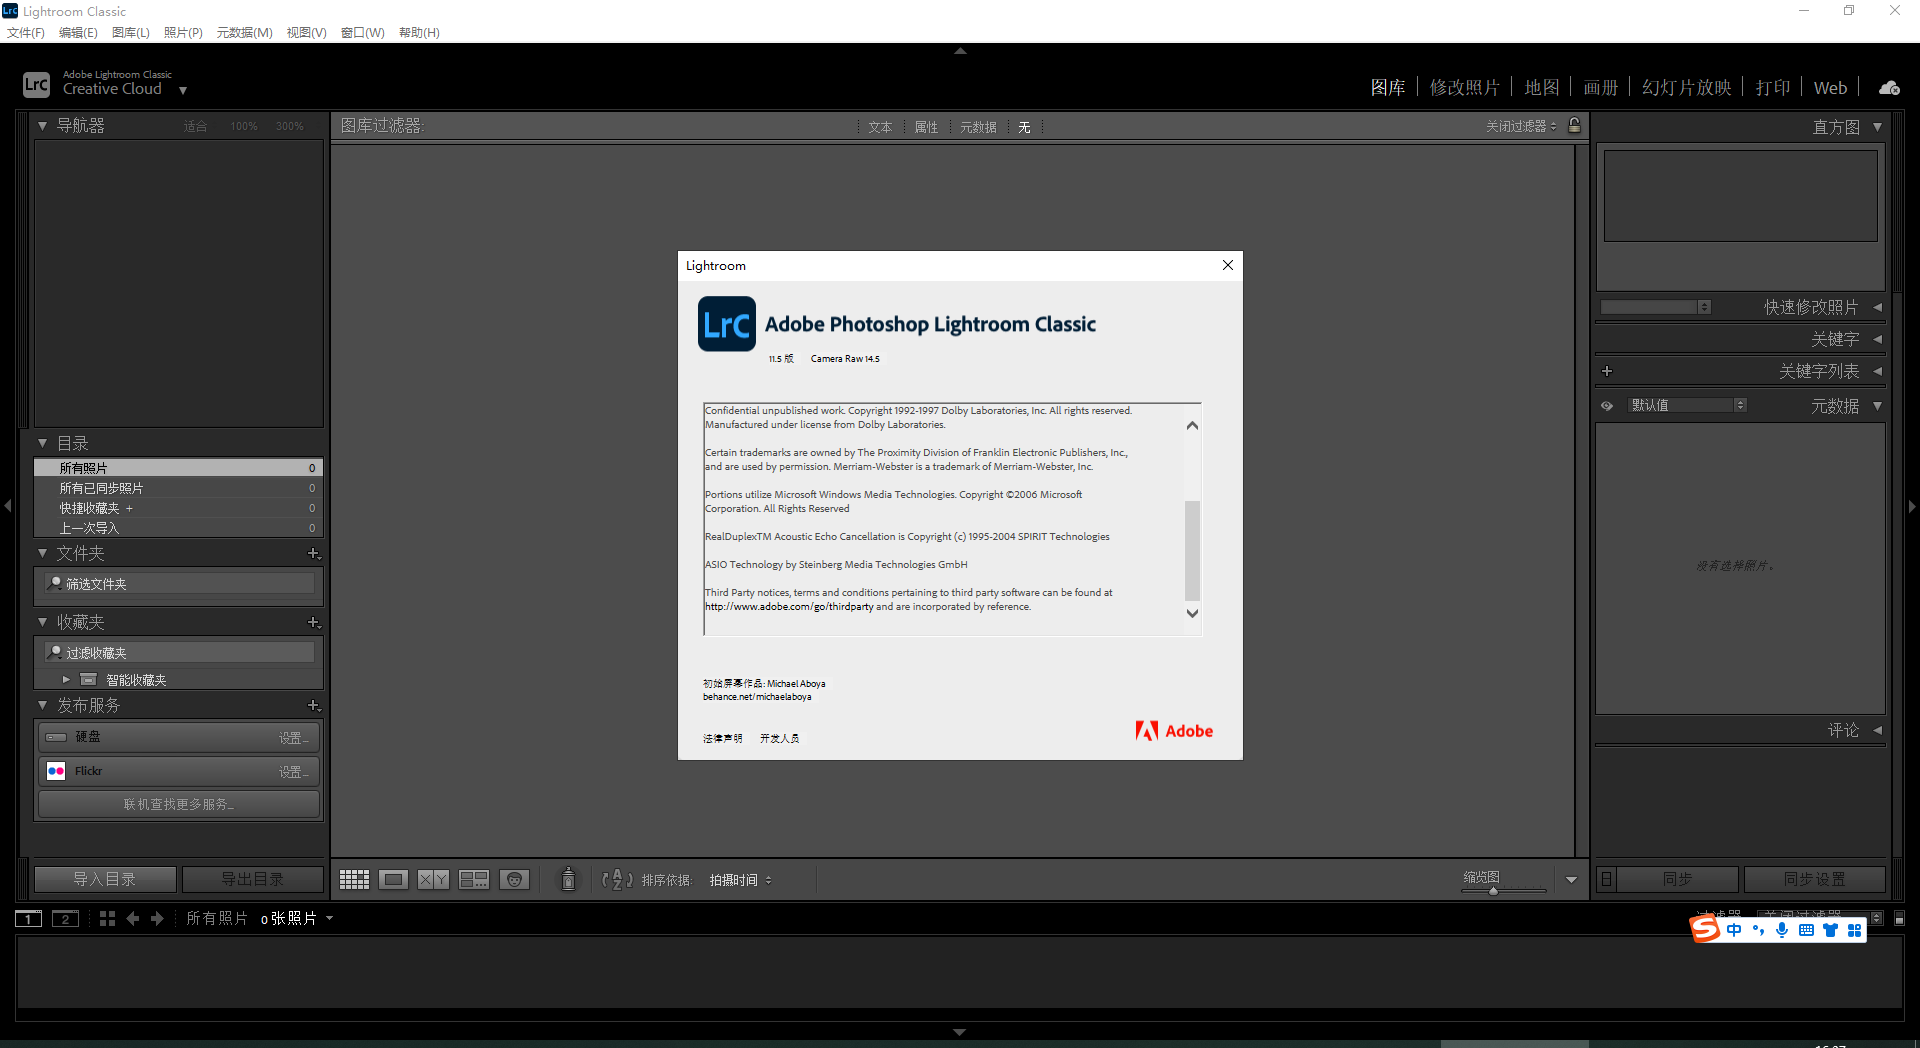Switch to Loupe view in the toolbar
Screen dimensions: 1920x1048
tap(394, 879)
